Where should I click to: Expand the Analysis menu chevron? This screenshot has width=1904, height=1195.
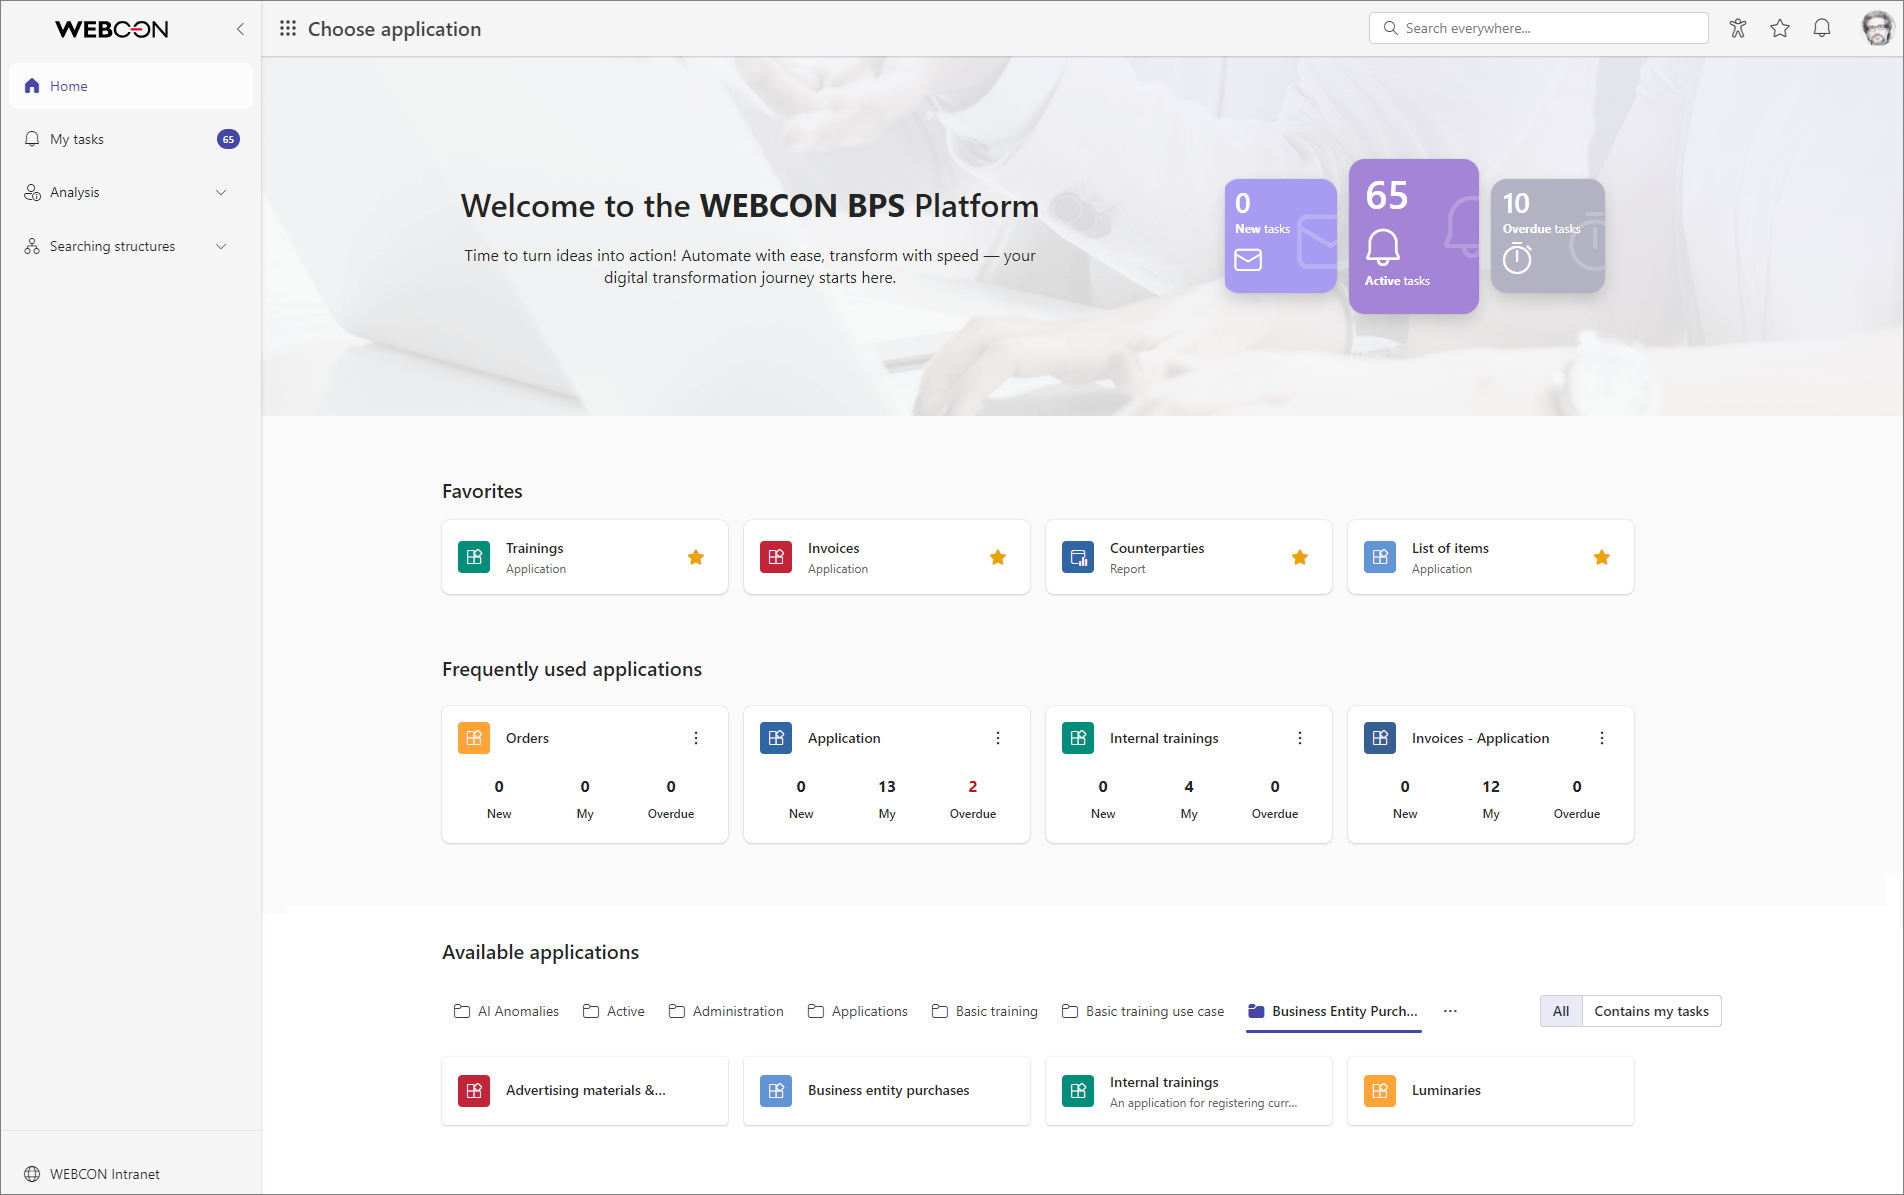(221, 192)
